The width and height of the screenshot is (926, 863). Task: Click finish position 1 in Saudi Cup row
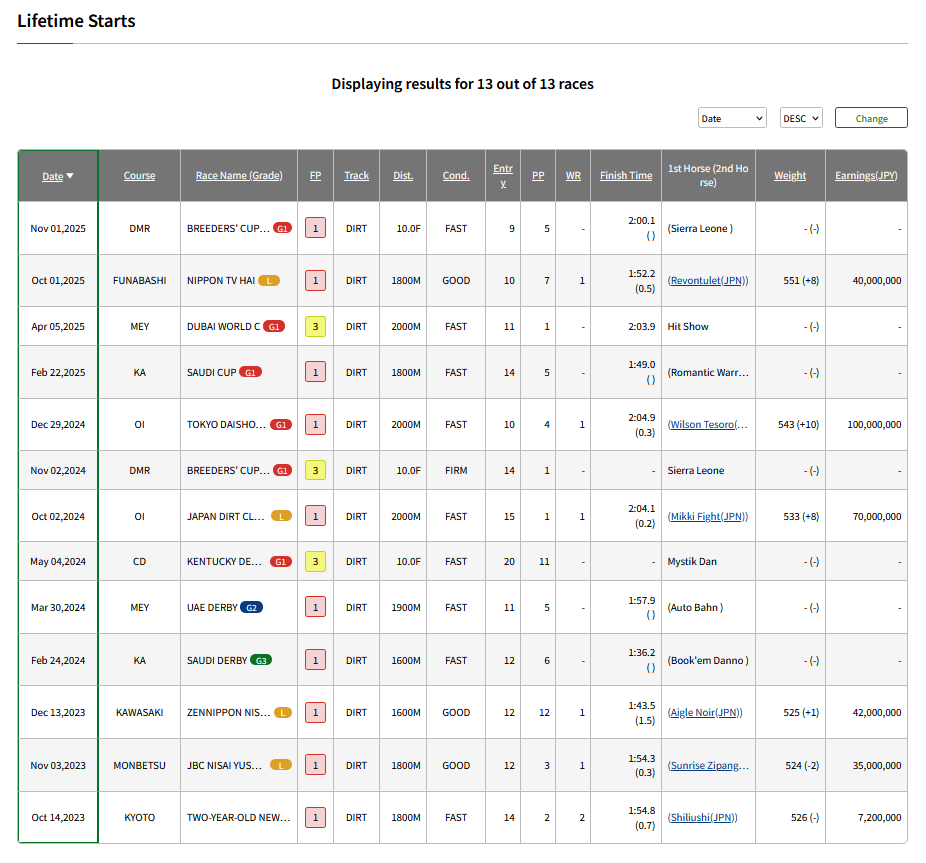315,373
